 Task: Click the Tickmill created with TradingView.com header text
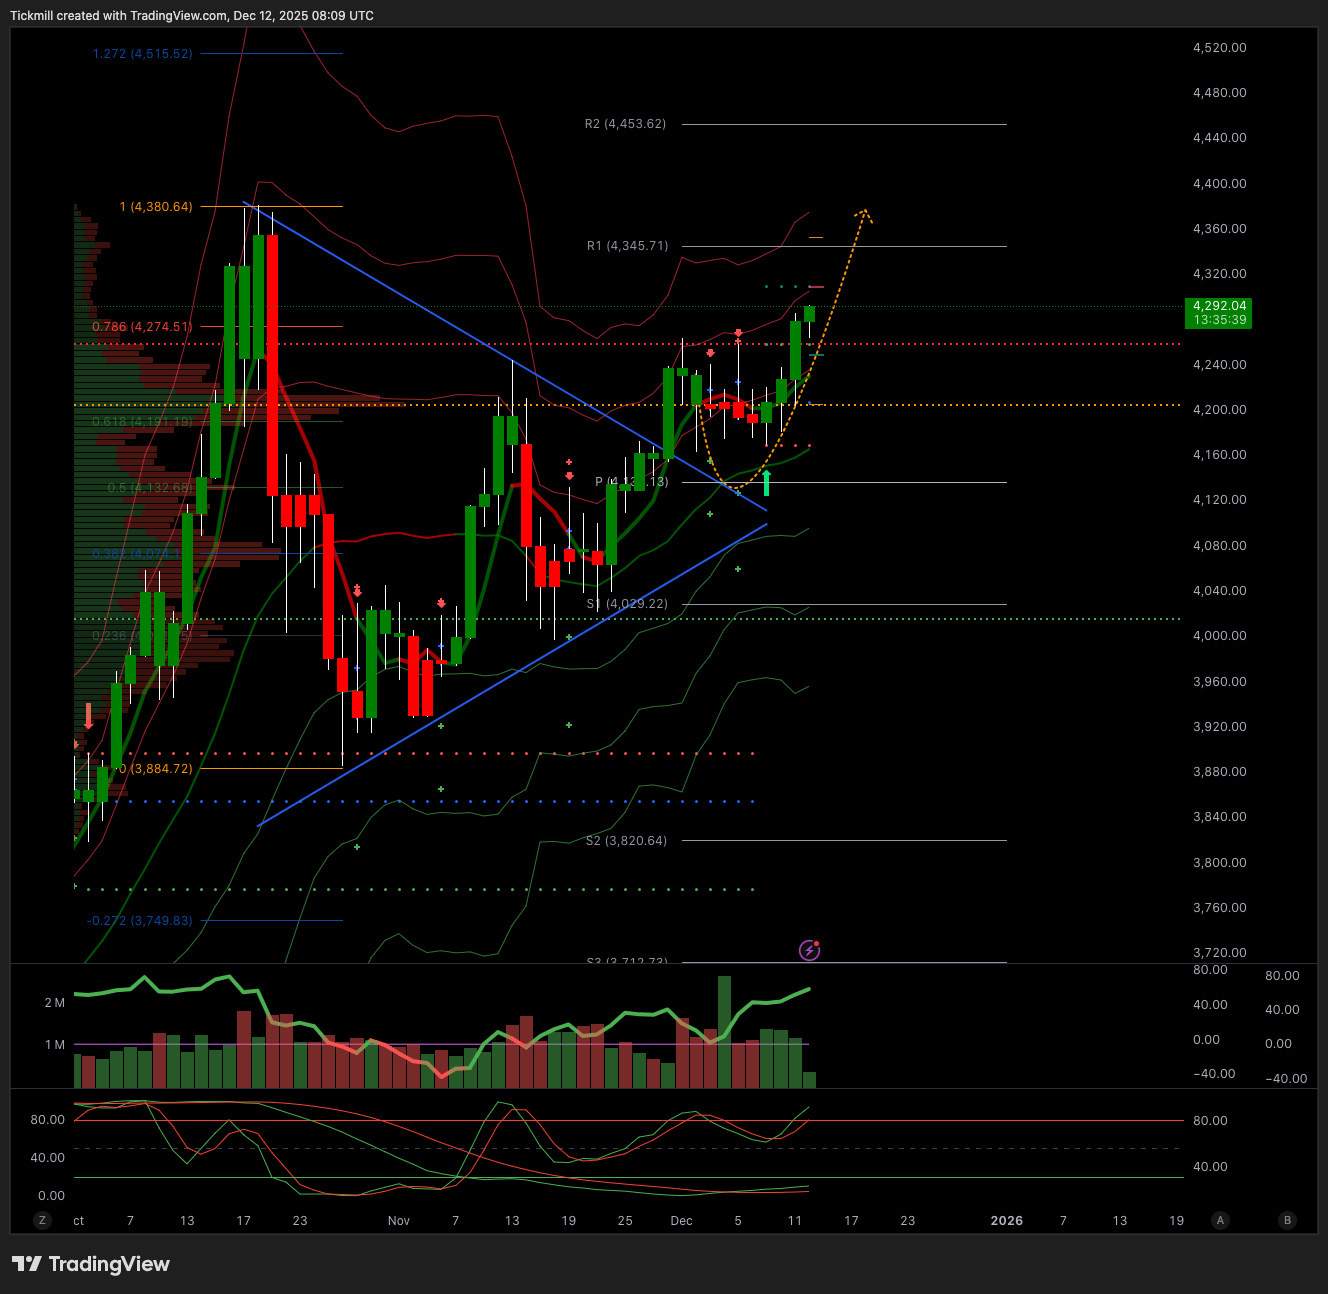click(192, 16)
